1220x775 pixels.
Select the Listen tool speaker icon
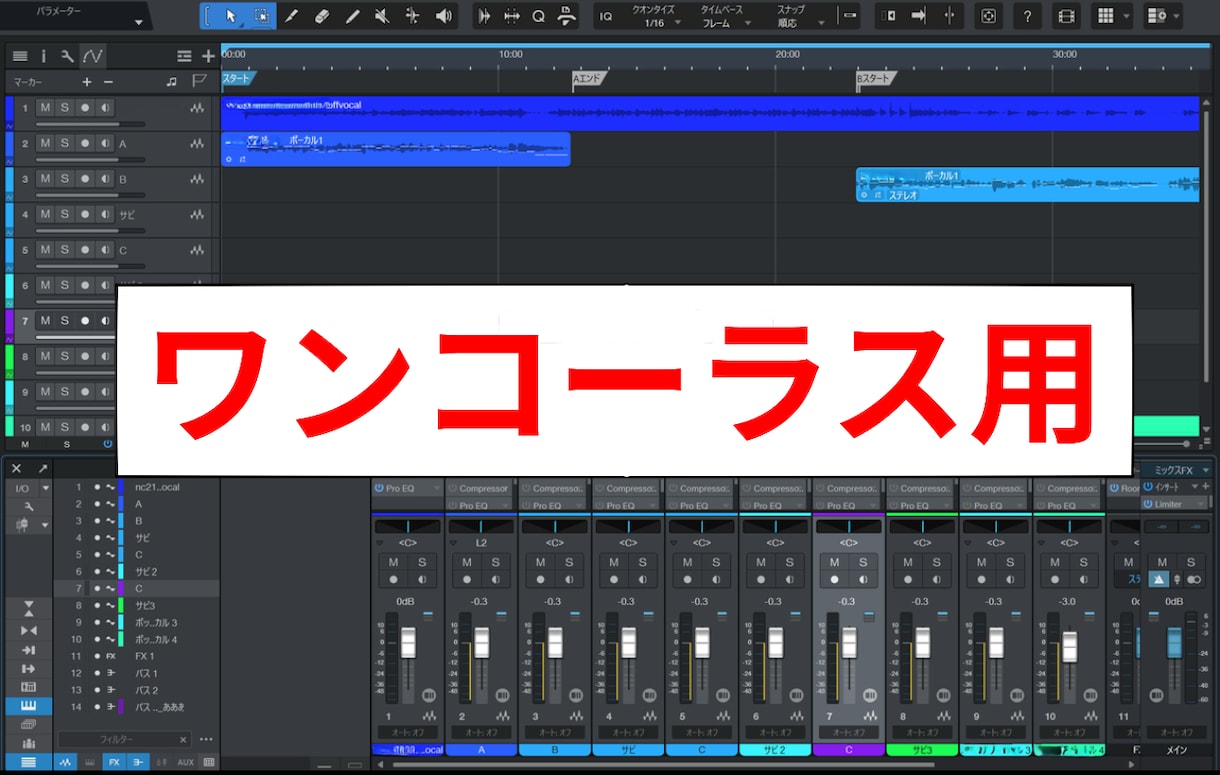pyautogui.click(x=443, y=16)
